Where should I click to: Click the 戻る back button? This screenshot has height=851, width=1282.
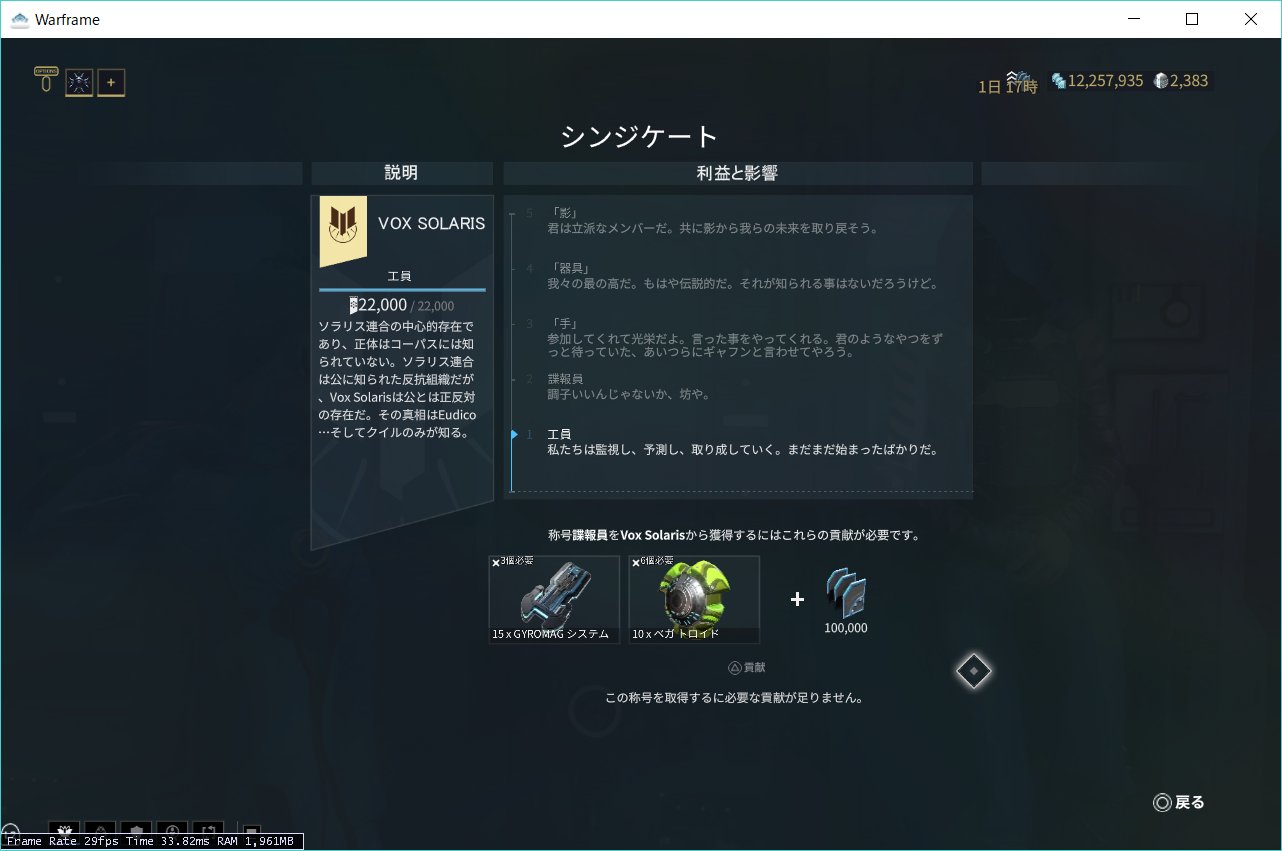pyautogui.click(x=1179, y=802)
